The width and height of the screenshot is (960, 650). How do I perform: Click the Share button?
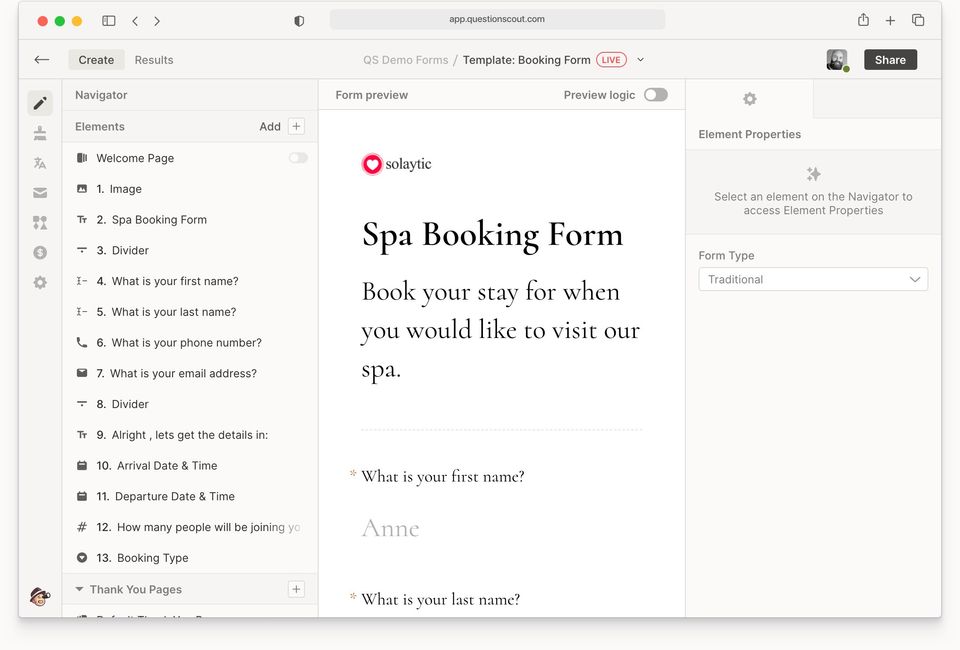coord(890,60)
